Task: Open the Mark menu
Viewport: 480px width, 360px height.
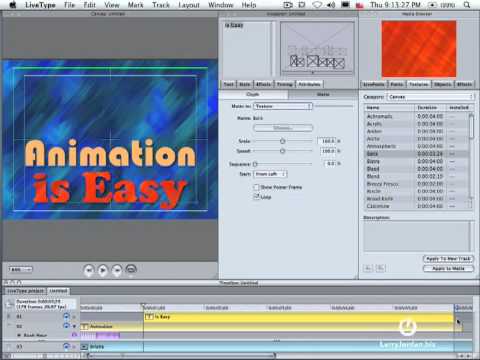Action: (x=135, y=5)
